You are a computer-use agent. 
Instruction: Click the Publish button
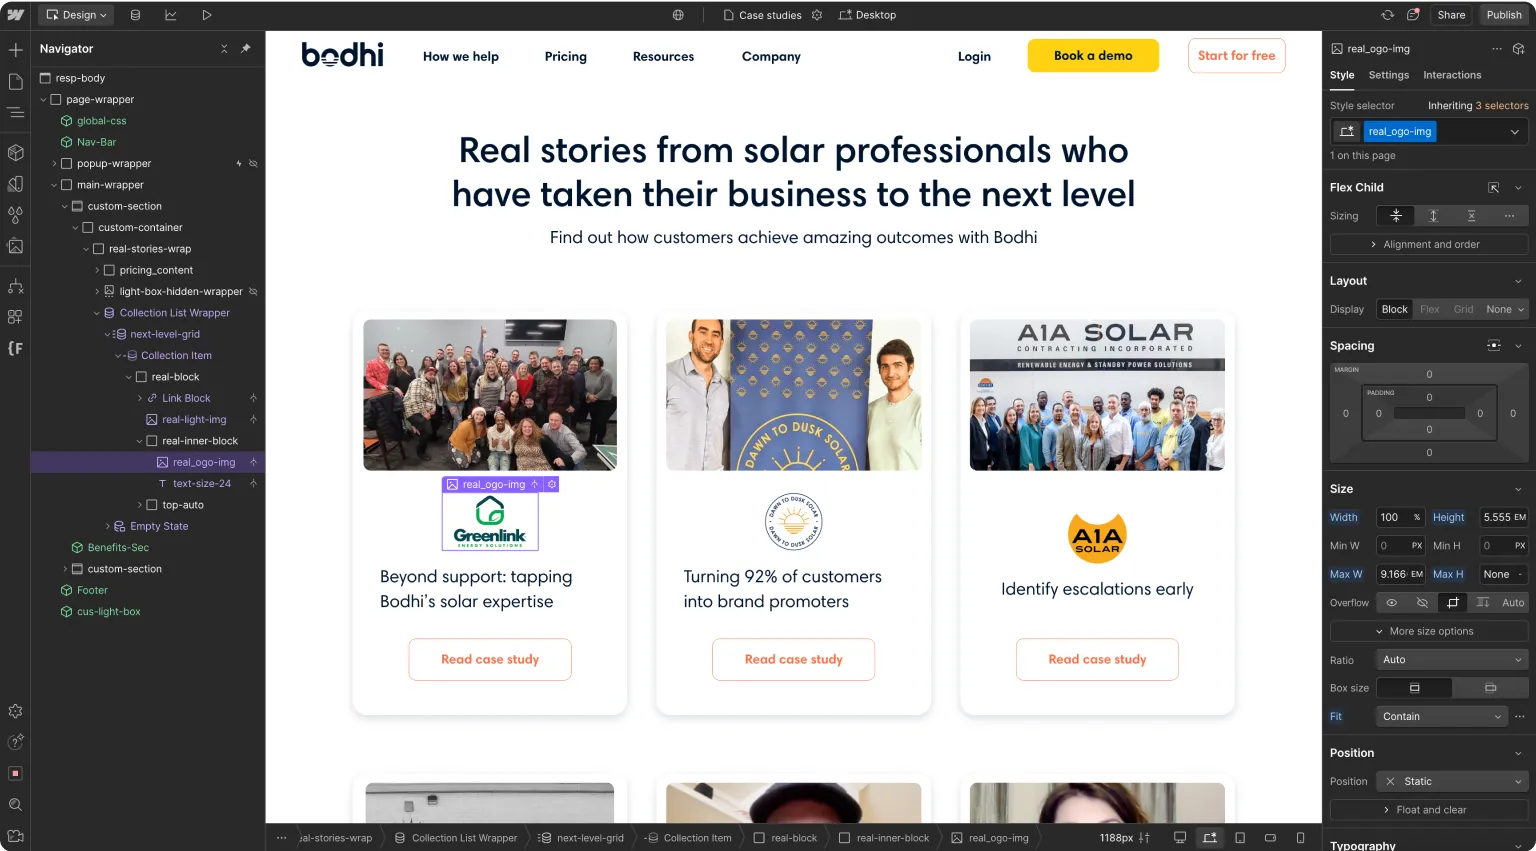click(1503, 15)
